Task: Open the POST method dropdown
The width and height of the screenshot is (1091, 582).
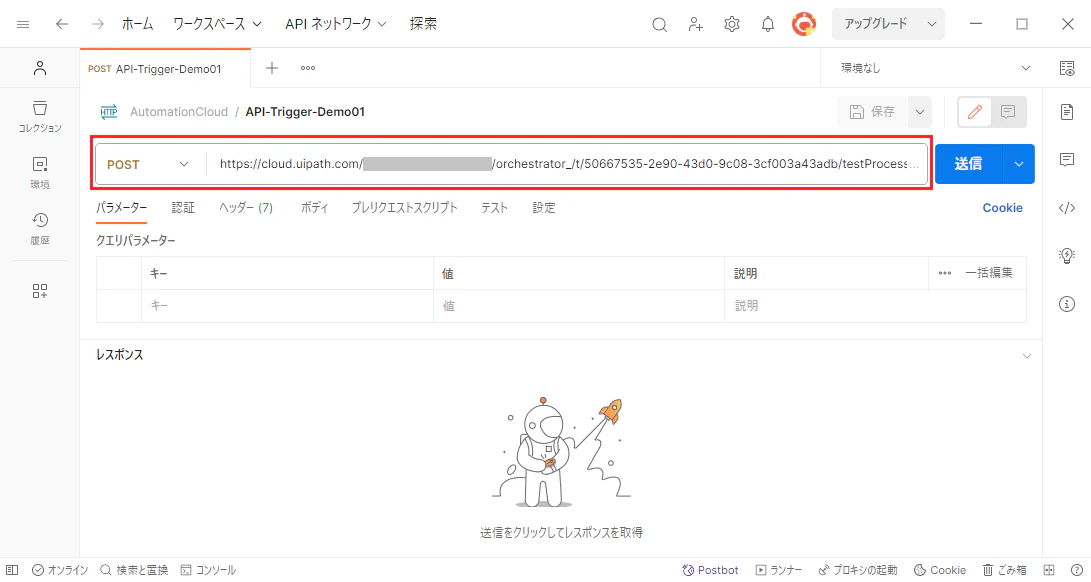Action: pos(148,164)
